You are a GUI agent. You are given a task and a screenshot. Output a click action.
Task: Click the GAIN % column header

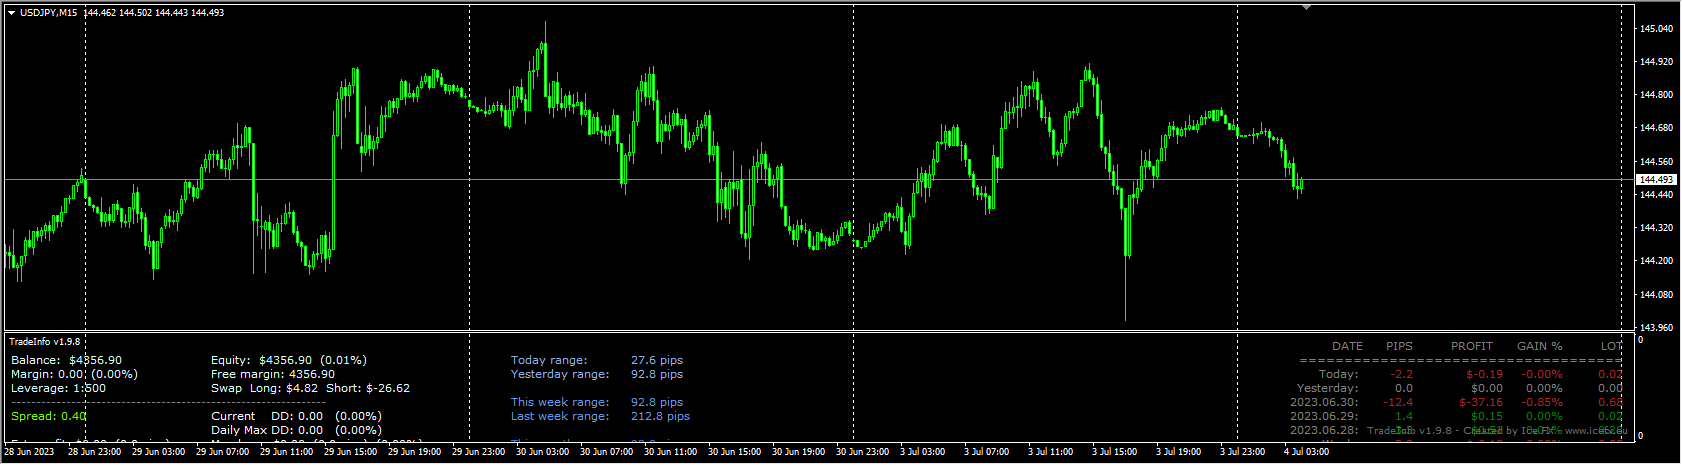tap(1540, 346)
